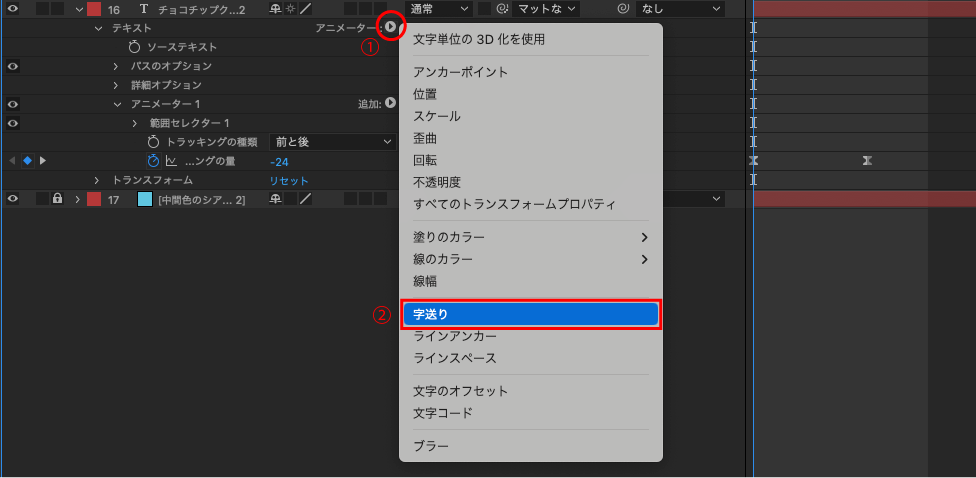The height and width of the screenshot is (478, 976).
Task: Toggle the 範囲セレクター 1 eye icon
Action: [x=12, y=123]
